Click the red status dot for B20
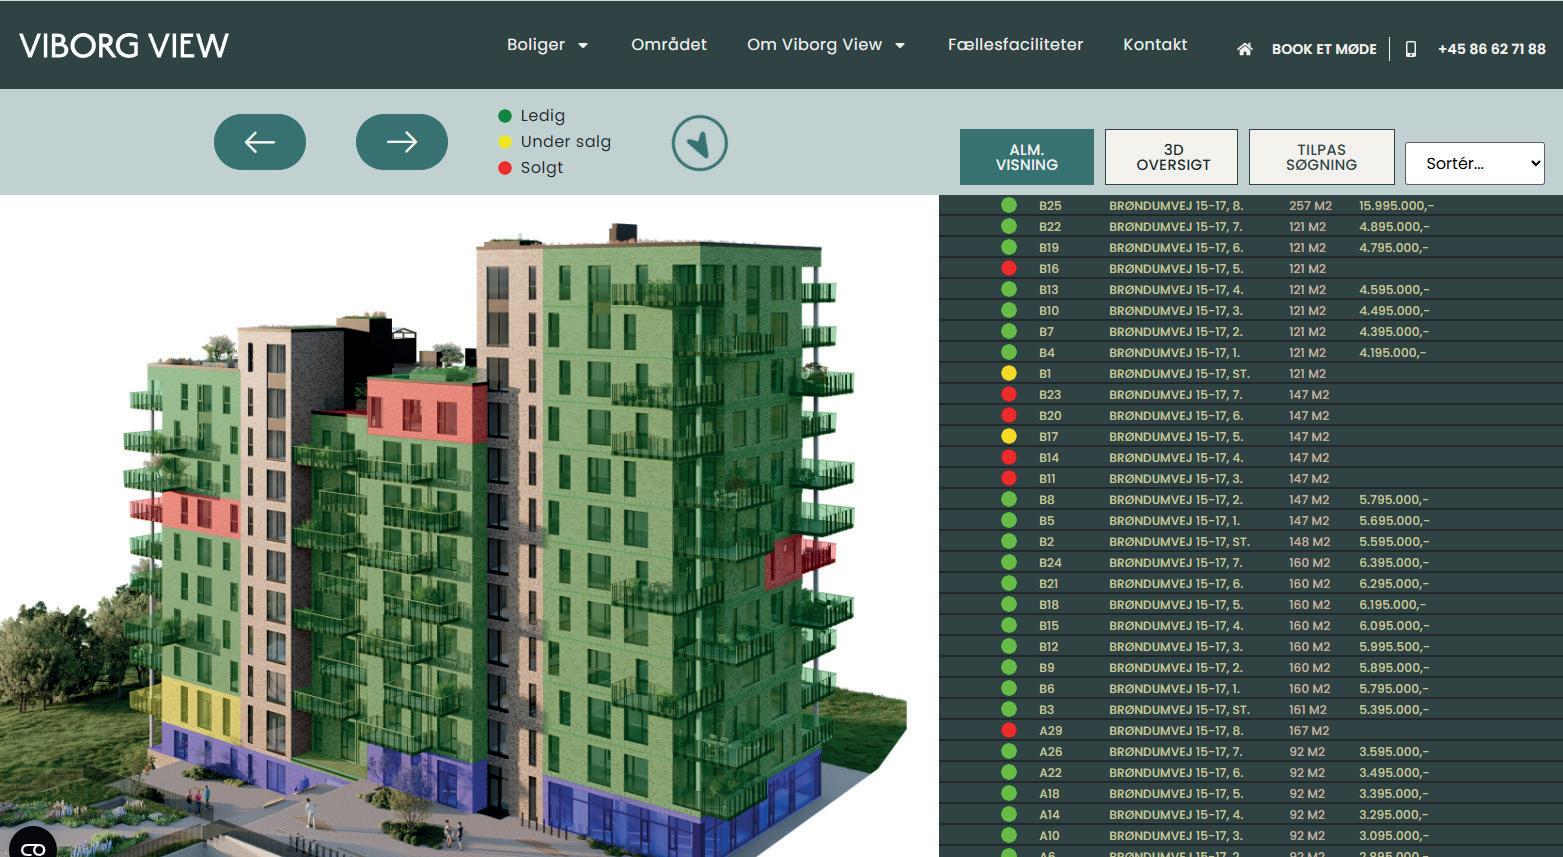This screenshot has height=857, width=1563. click(1009, 415)
